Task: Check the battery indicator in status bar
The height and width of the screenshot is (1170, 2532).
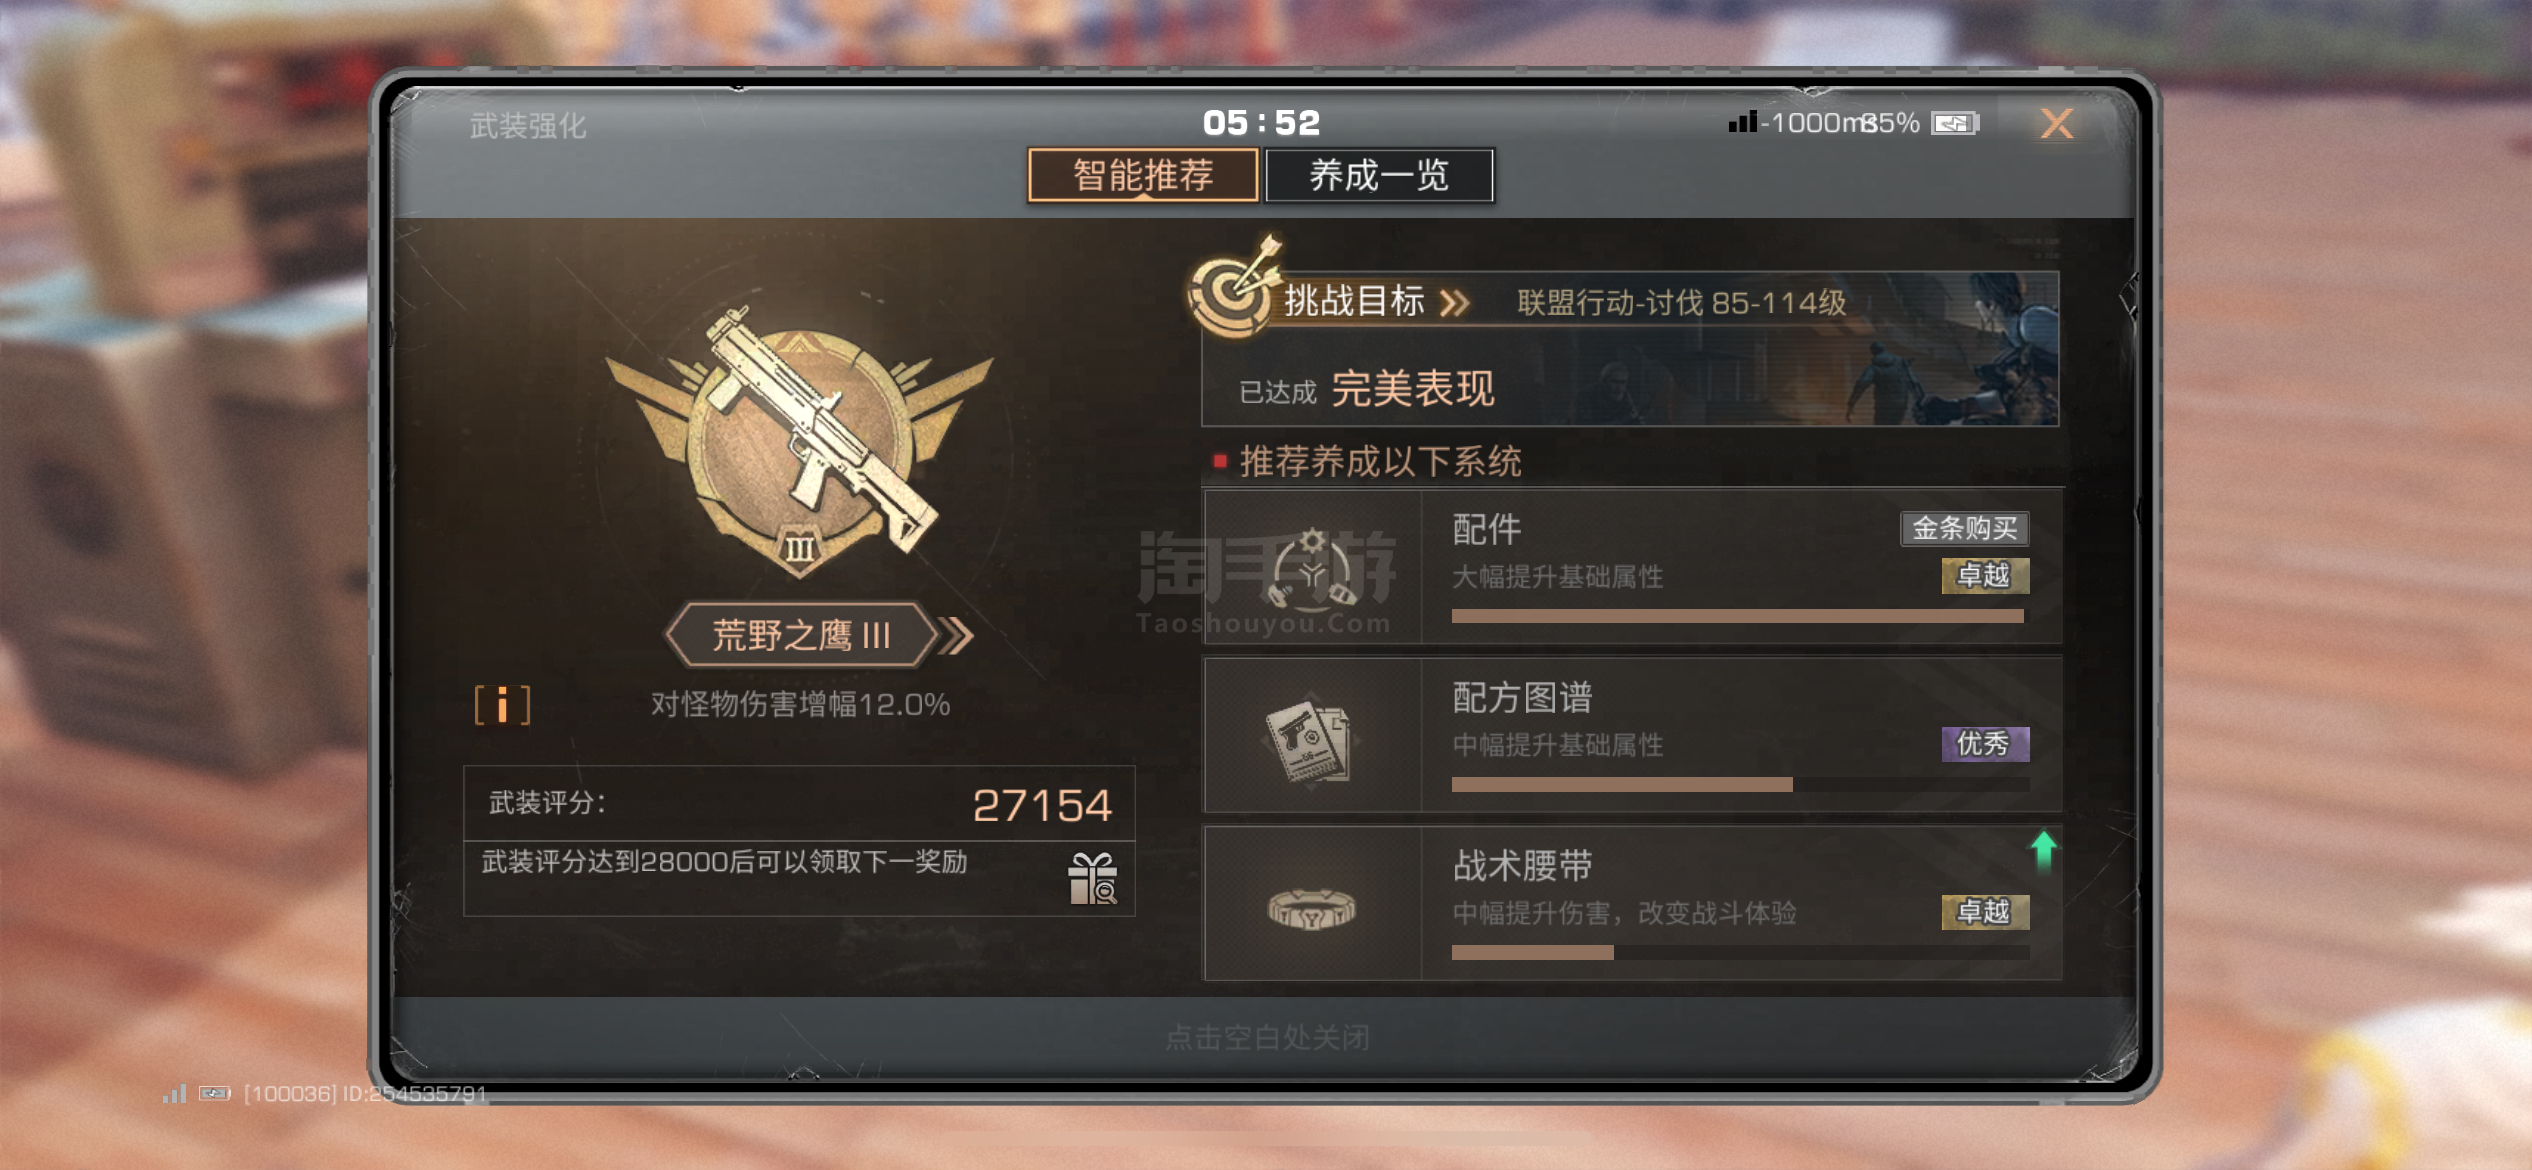Action: 1955,123
